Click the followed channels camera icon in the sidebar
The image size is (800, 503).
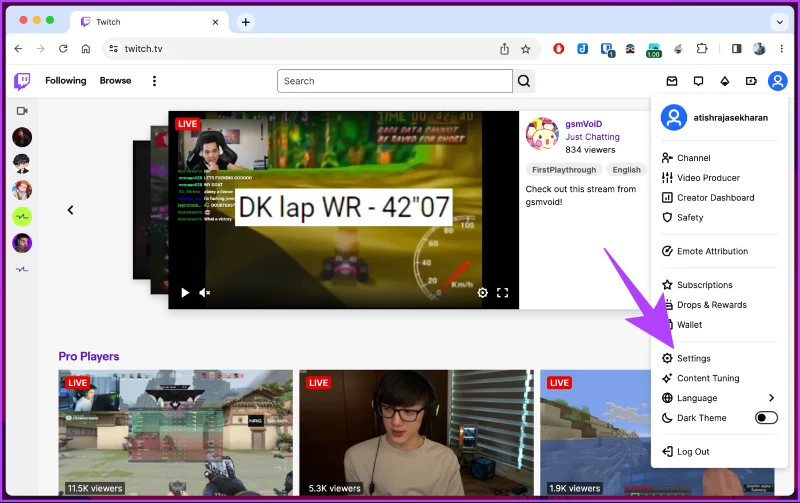click(x=22, y=111)
